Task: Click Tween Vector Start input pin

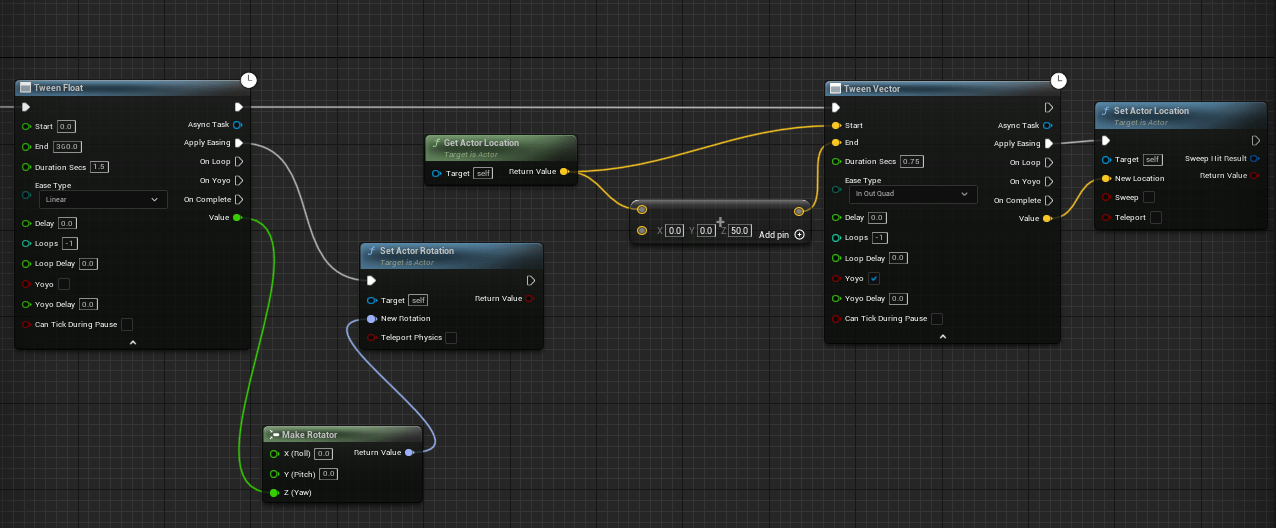Action: click(836, 126)
